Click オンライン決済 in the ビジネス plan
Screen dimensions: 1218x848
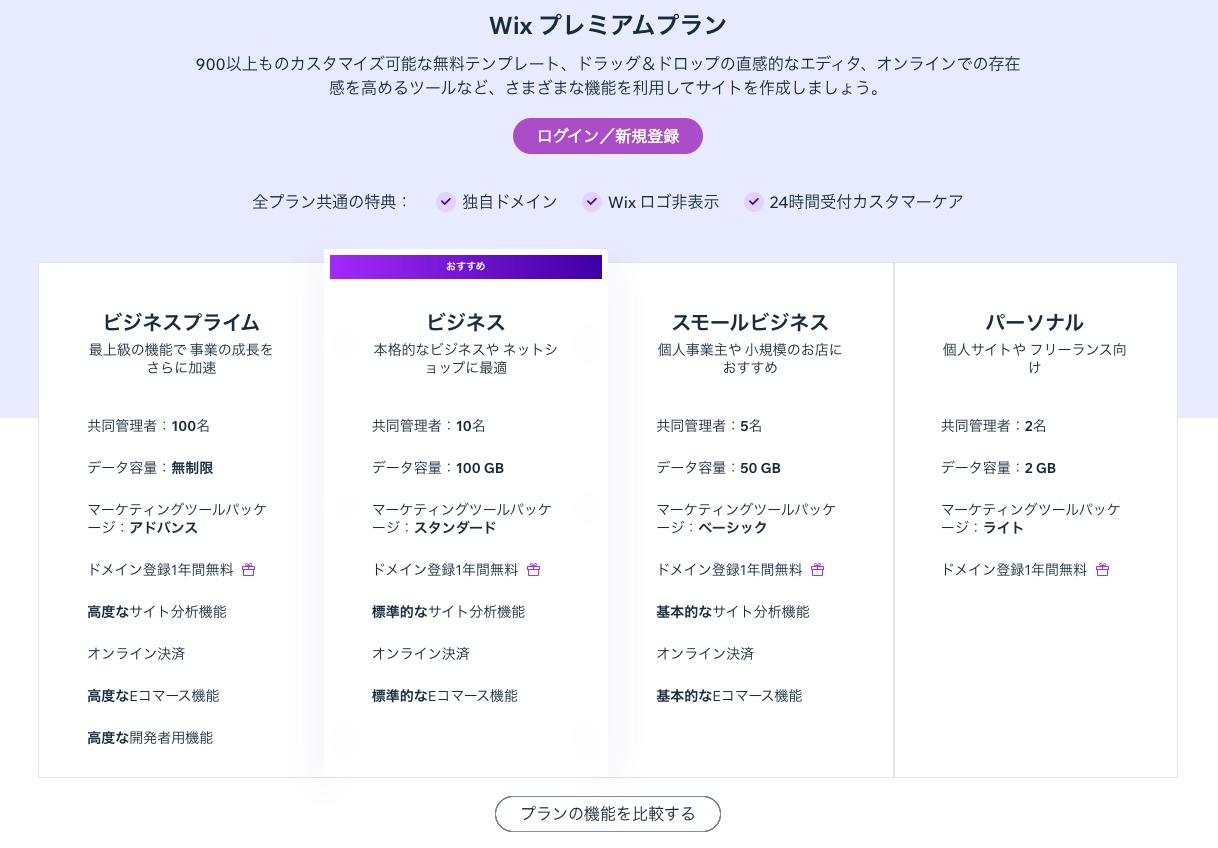[421, 653]
